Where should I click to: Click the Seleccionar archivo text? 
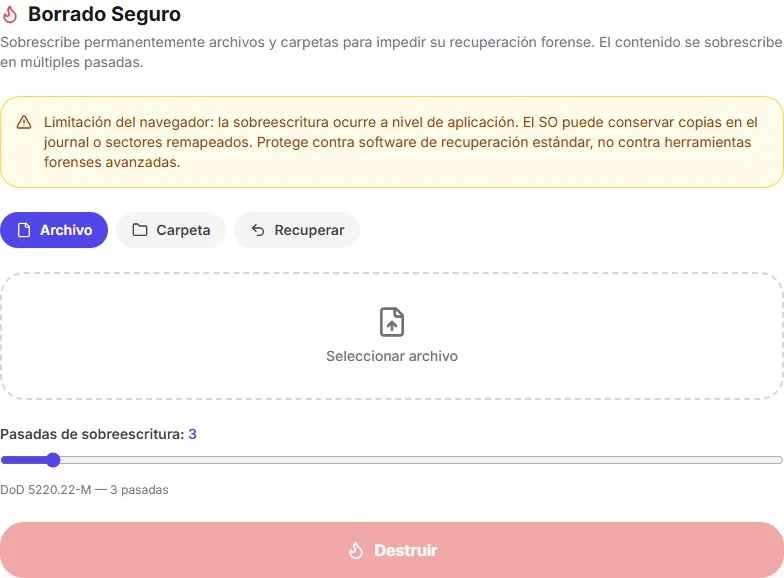coord(392,356)
